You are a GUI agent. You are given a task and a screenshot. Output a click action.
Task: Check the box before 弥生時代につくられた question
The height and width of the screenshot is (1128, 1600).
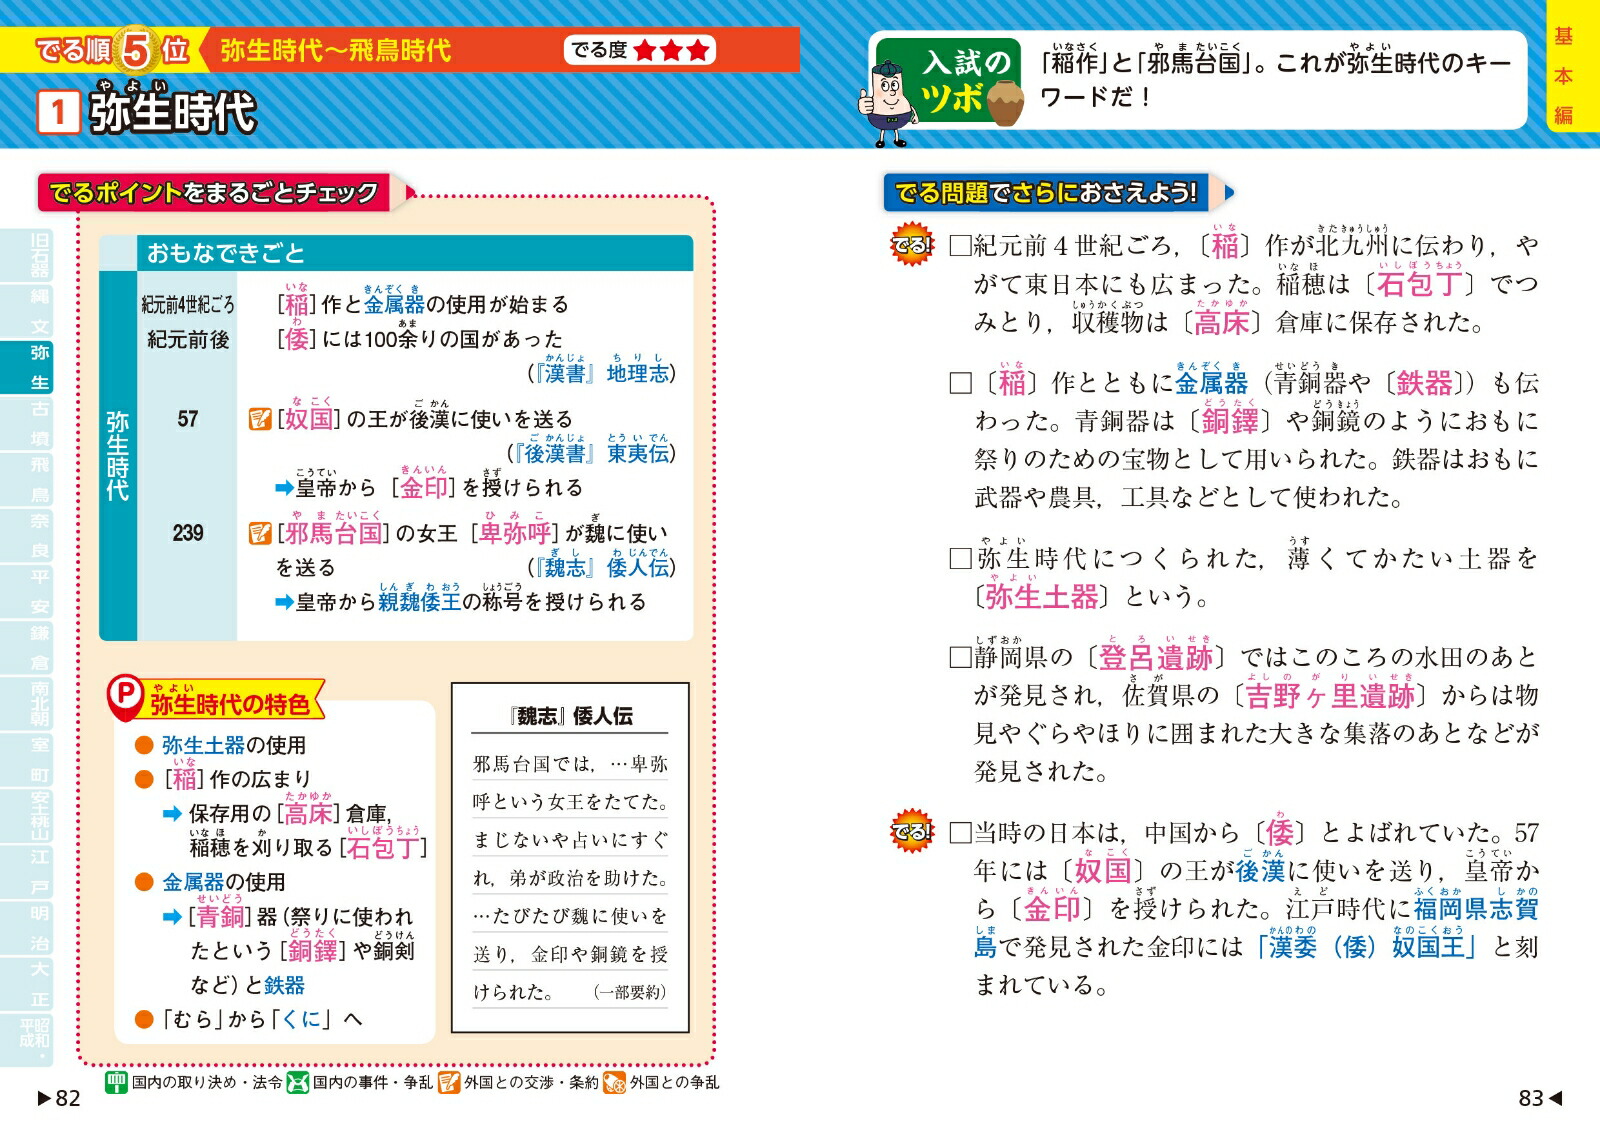(961, 559)
